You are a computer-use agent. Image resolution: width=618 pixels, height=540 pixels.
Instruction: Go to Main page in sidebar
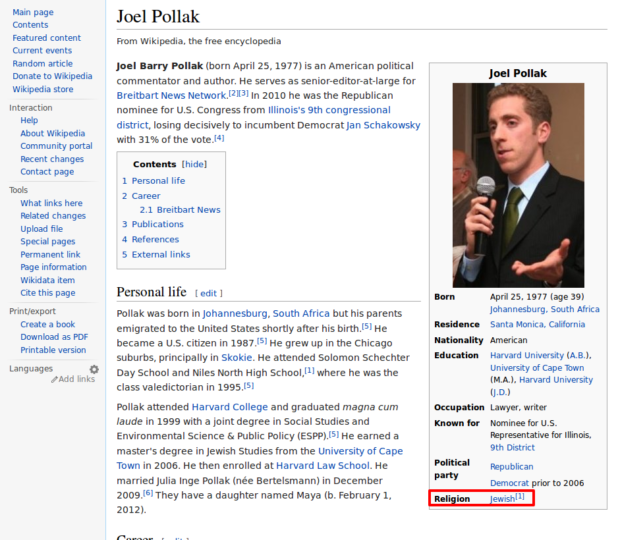pyautogui.click(x=33, y=12)
